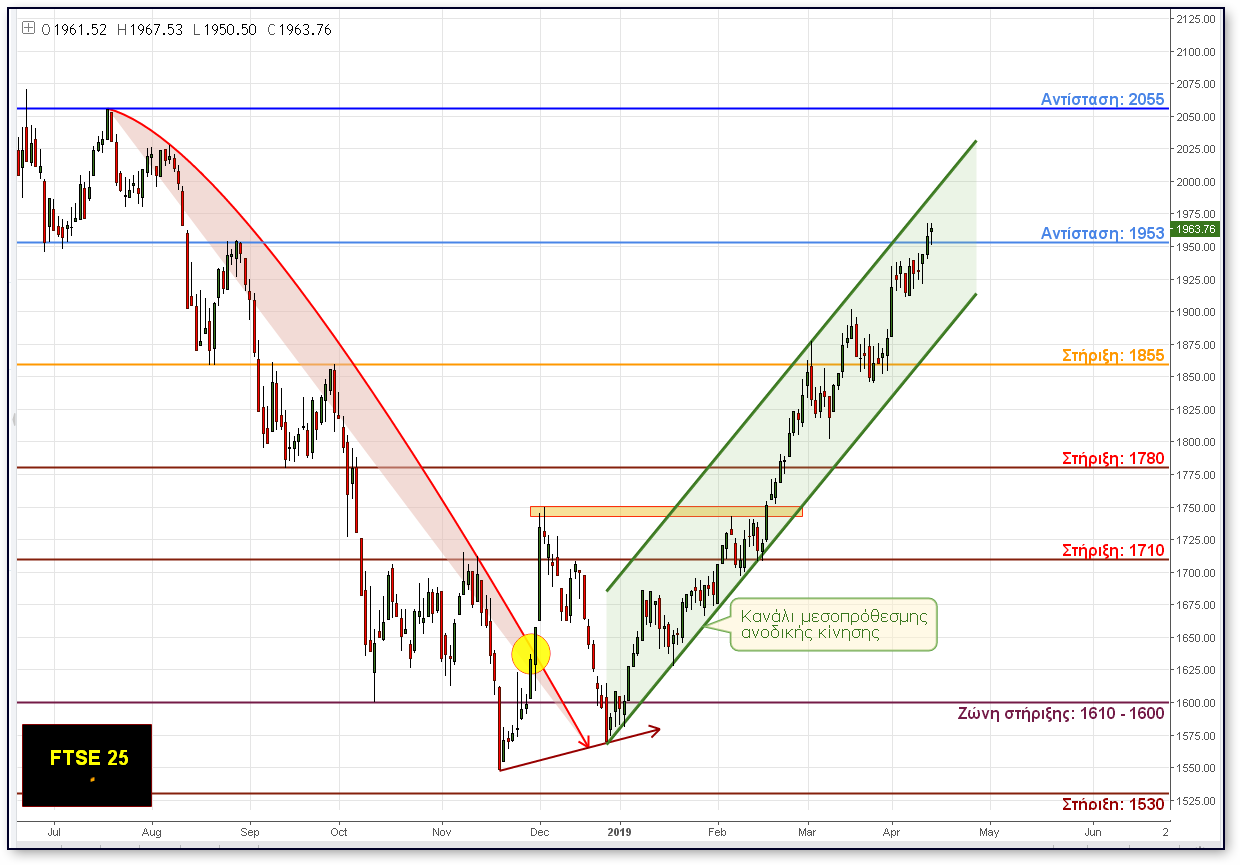Screen dimensions: 1240x865
Task: Select the Στήριξη: 1780 label
Action: tap(1113, 458)
